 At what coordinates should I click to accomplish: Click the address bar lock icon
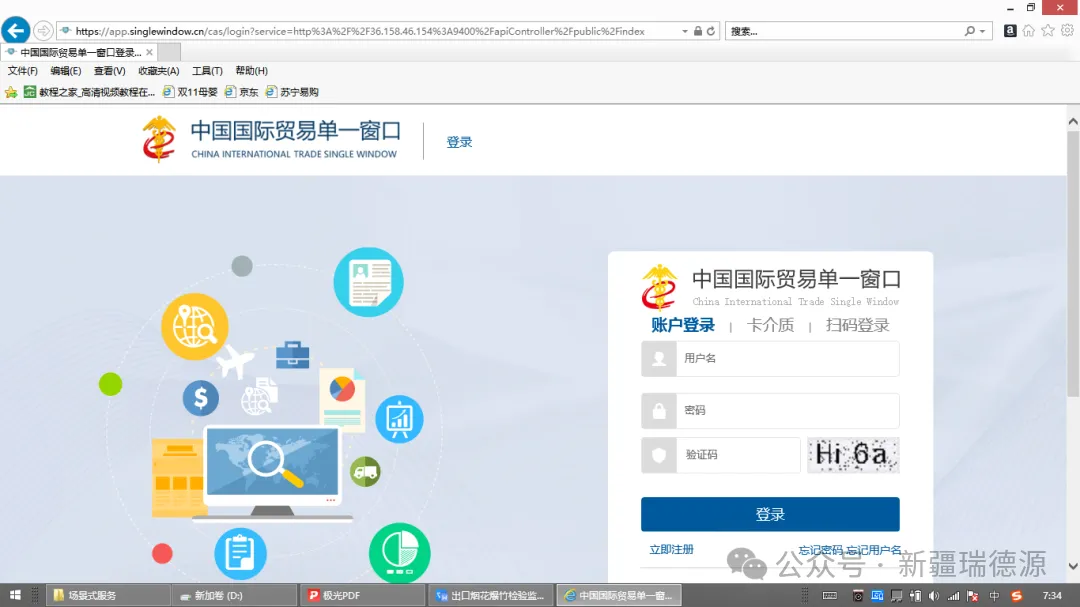point(698,31)
